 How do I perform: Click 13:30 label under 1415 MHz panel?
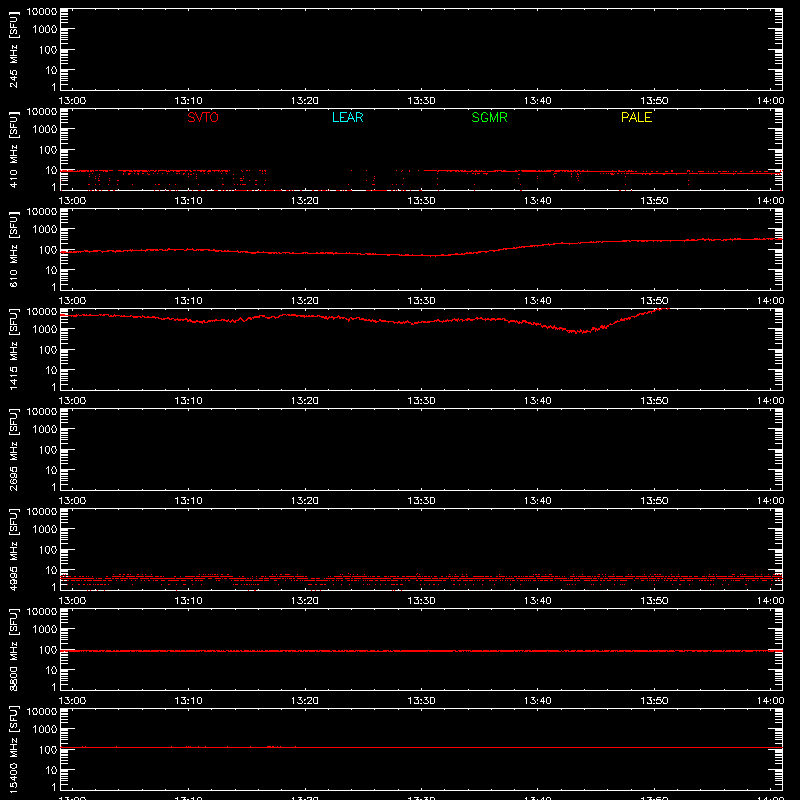[x=421, y=401]
